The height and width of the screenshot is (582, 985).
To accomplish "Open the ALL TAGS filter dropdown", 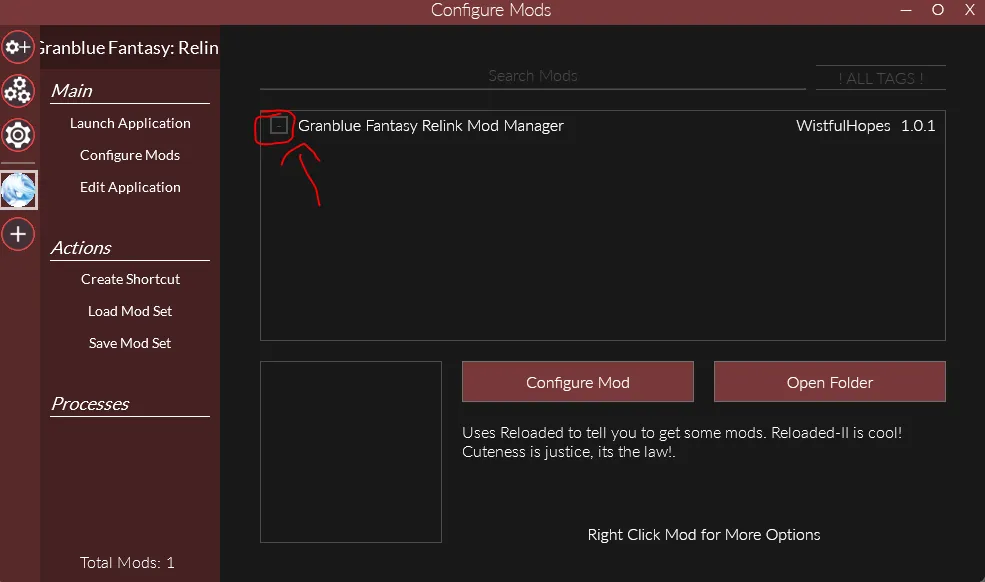I will tap(880, 78).
